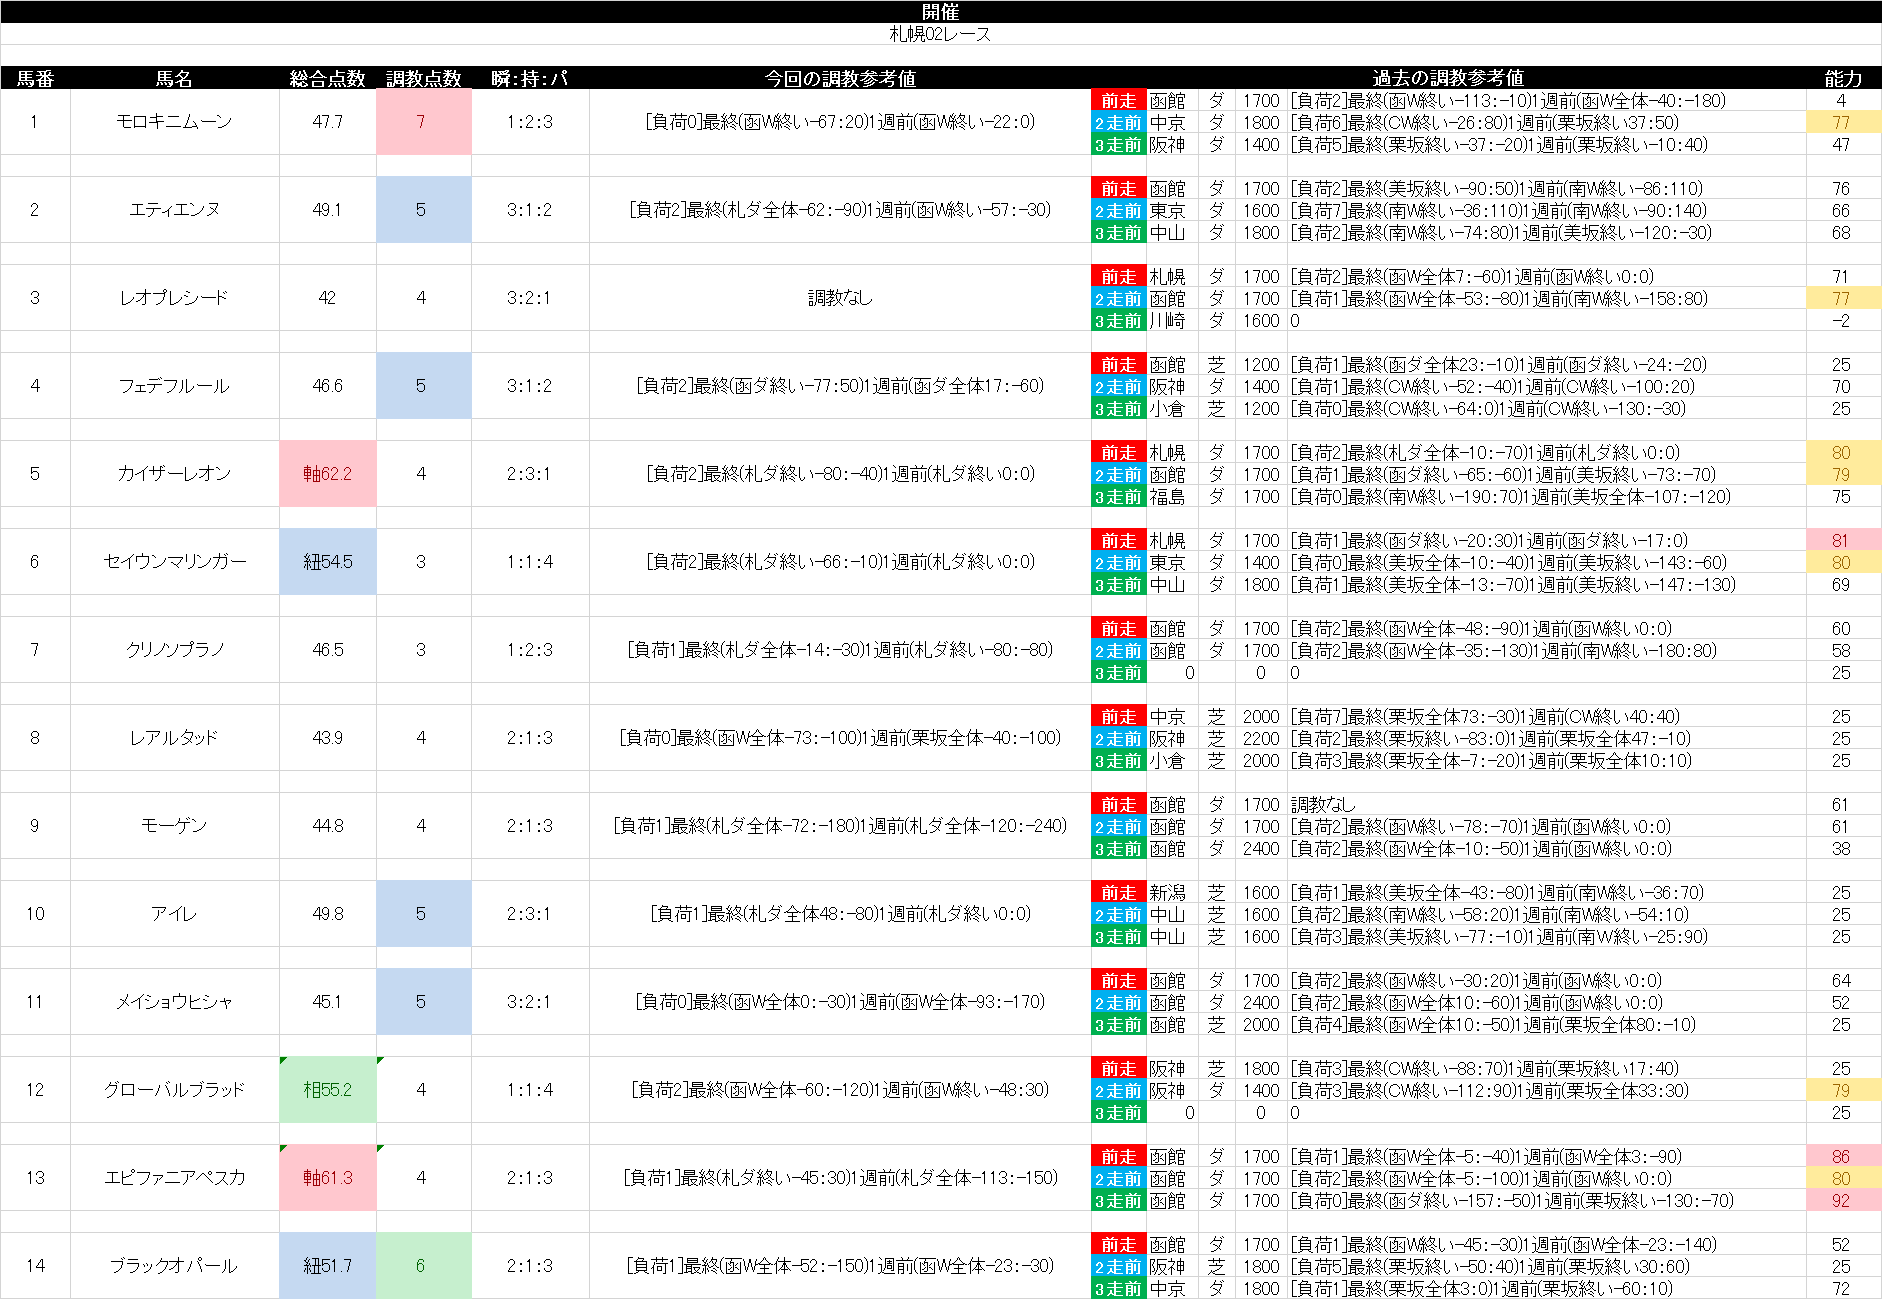
Task: Click the green 3走前 label for レアルタッド
Action: click(x=1118, y=761)
